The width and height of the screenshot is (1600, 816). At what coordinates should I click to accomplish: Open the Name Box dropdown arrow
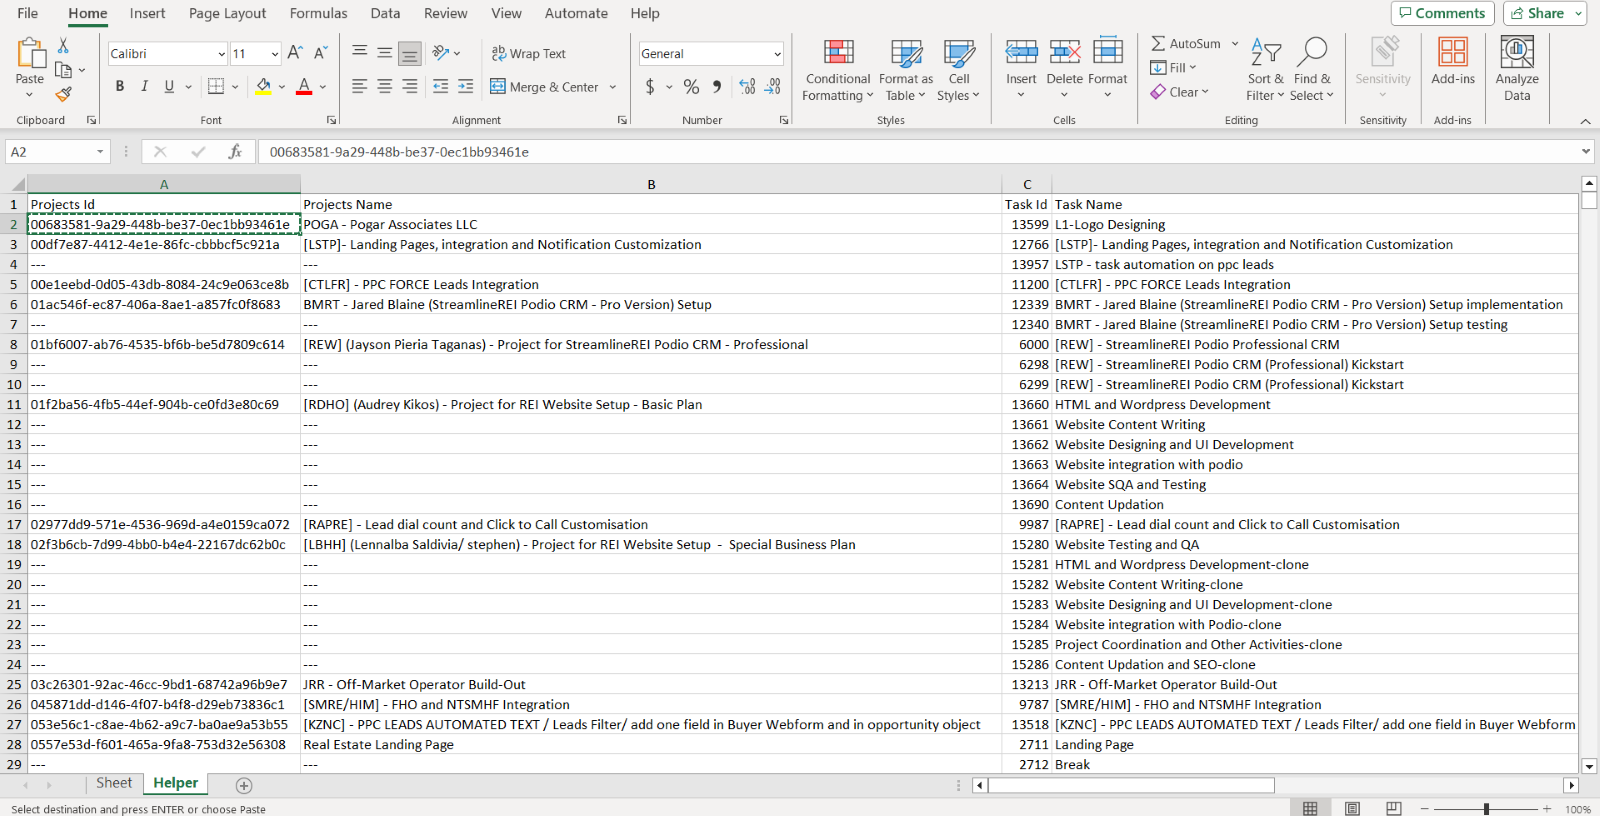pyautogui.click(x=100, y=152)
